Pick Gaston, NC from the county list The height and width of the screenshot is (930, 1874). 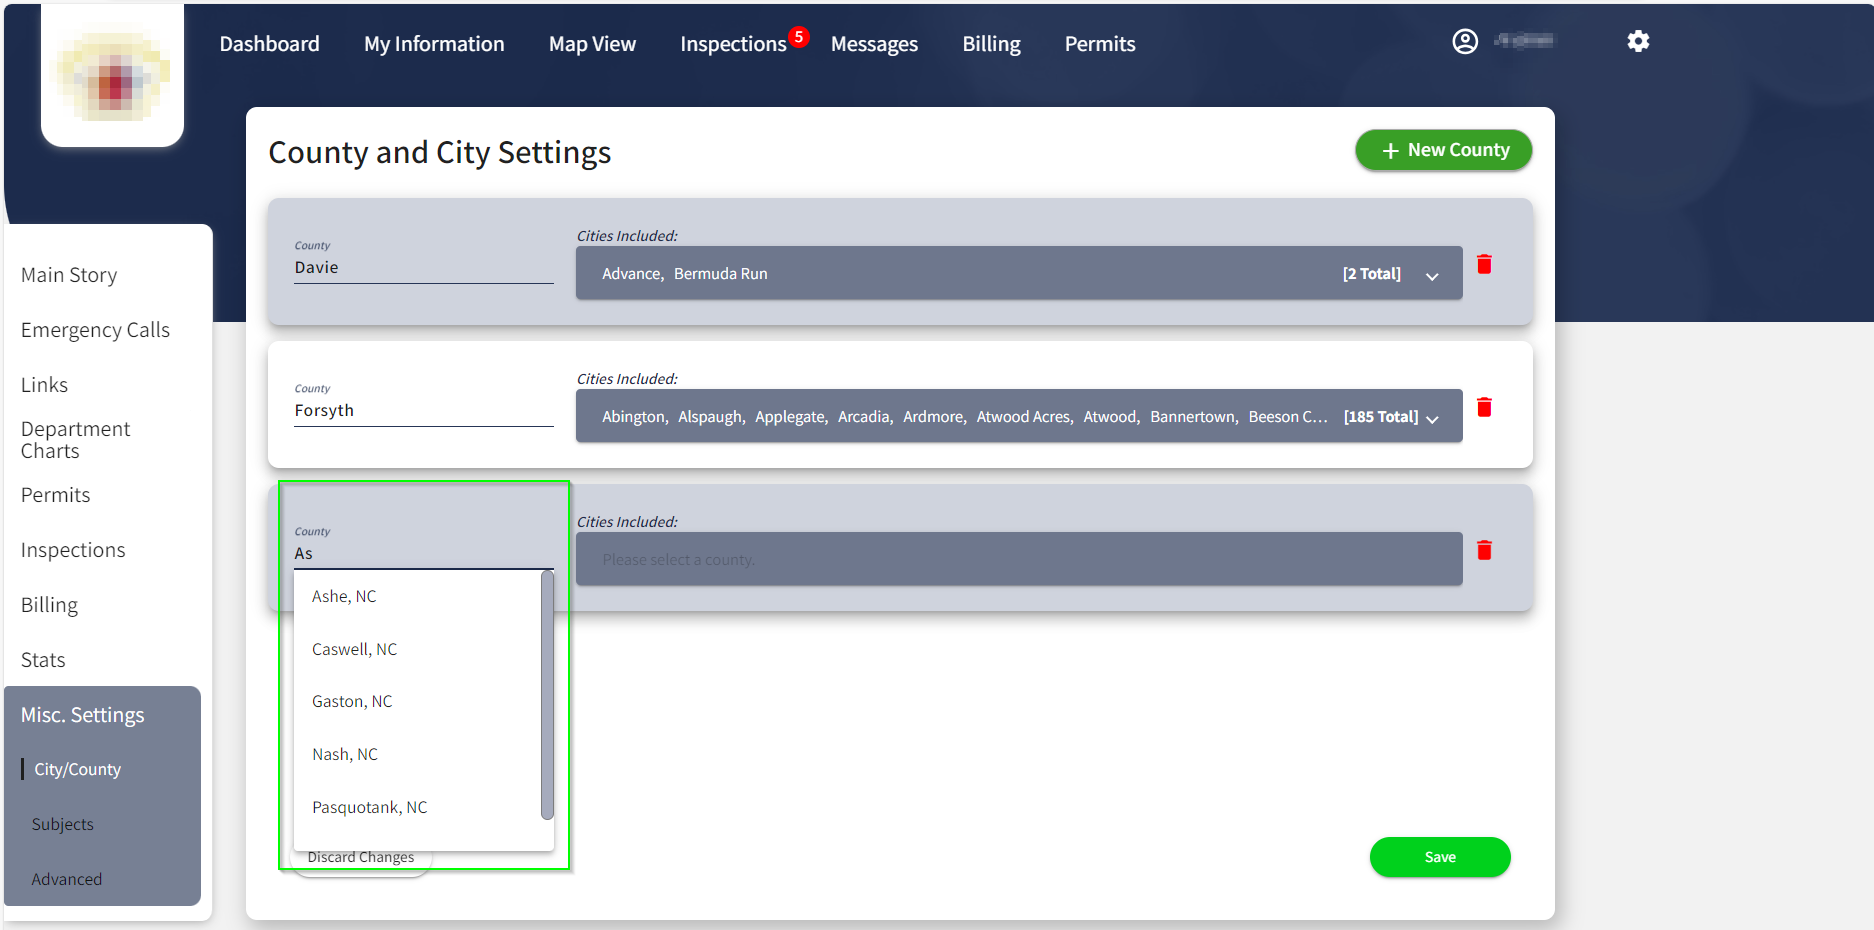(352, 701)
